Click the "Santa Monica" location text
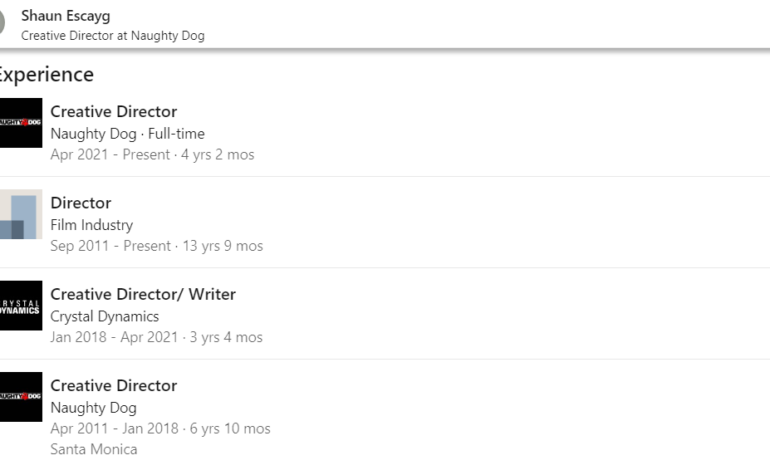The image size is (770, 470). 94,450
